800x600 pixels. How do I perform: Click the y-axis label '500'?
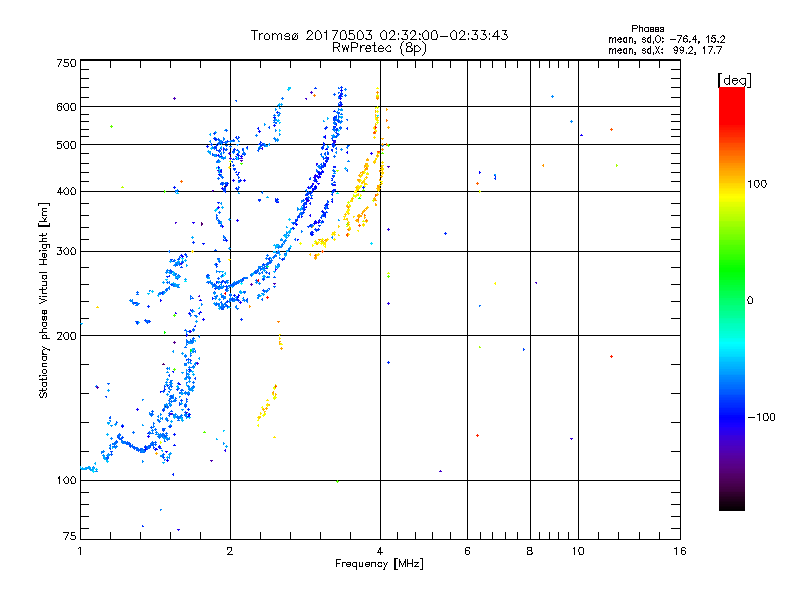(x=67, y=145)
